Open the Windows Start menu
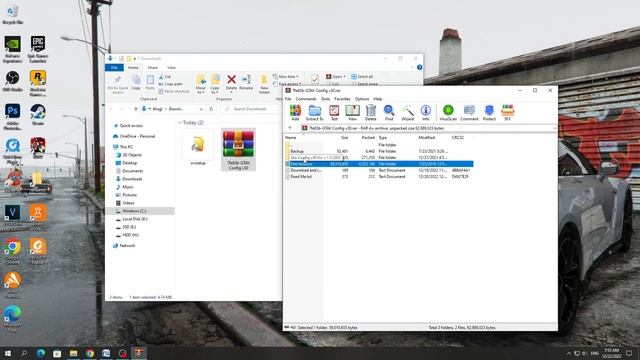Screen dimensions: 640x360 (8, 353)
